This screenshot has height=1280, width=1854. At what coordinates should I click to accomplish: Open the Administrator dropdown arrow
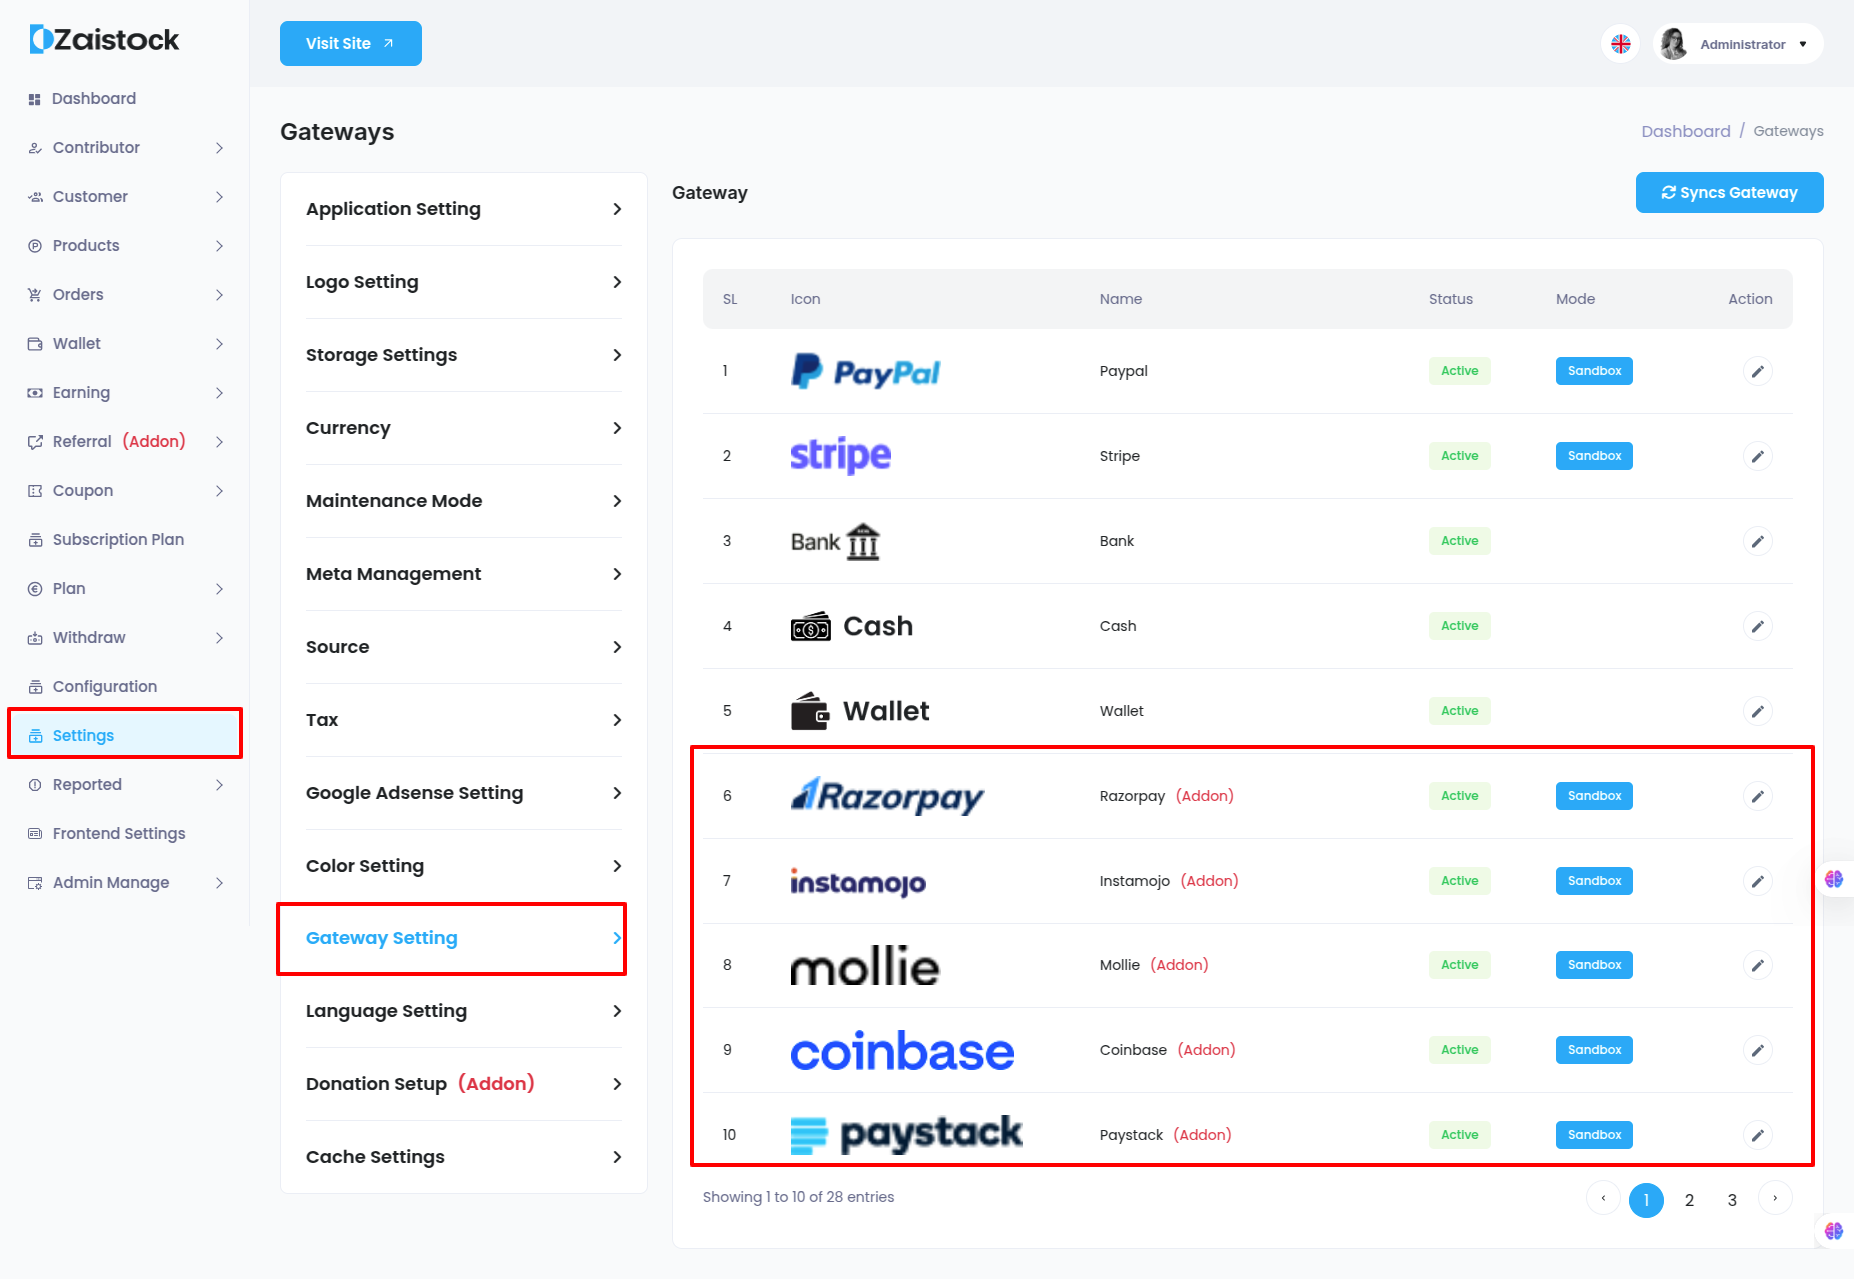click(x=1803, y=44)
